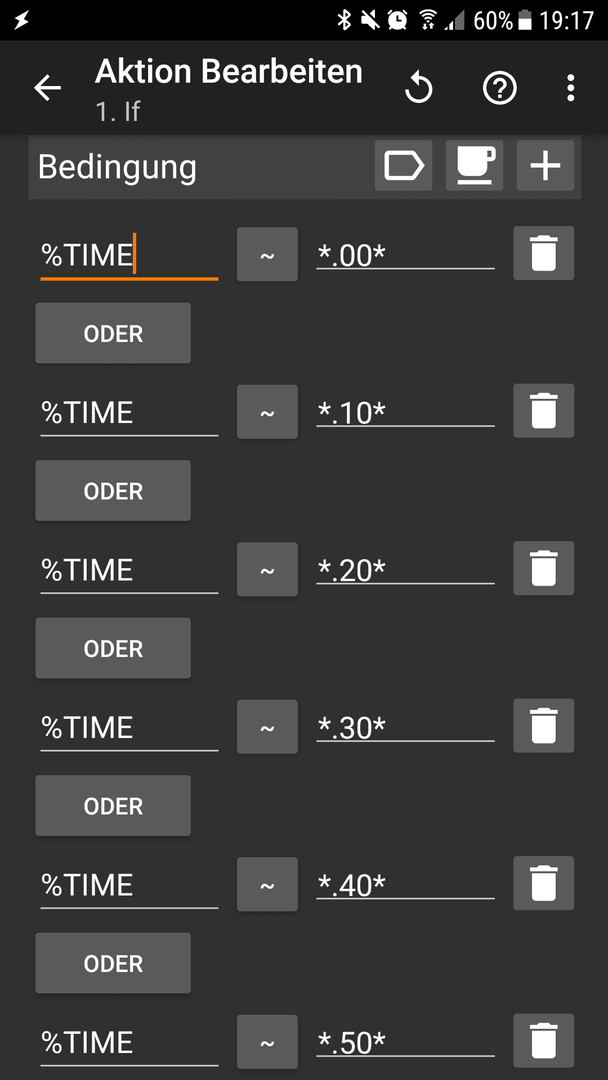Toggle the ODER button below *.00* condition
Viewport: 608px width, 1080px height.
pos(113,333)
